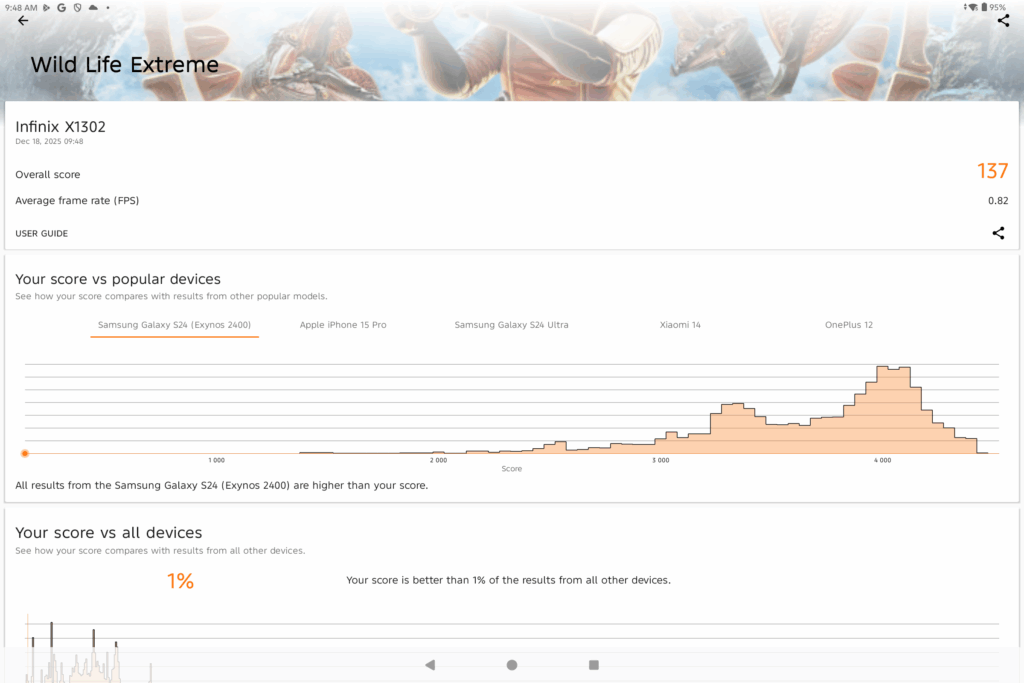Switch to the OnePlus 12 tab
This screenshot has height=683, width=1024.
pos(849,325)
